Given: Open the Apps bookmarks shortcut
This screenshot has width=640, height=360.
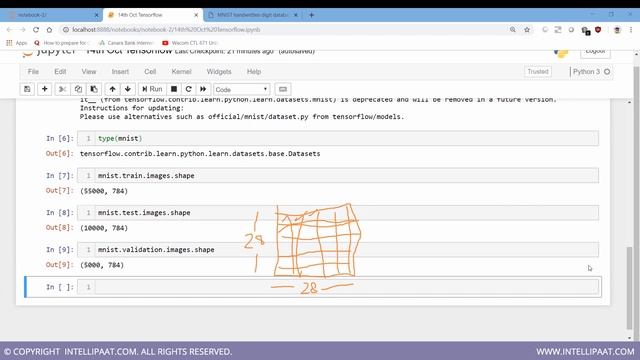Looking at the screenshot, I should click(17, 43).
